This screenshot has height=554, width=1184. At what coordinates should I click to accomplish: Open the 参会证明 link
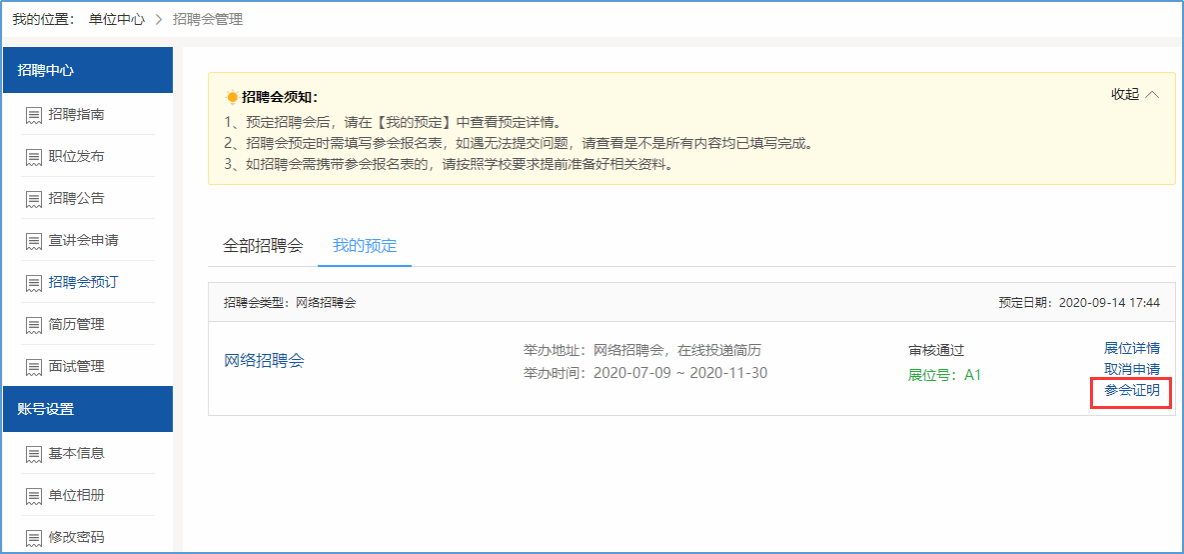click(x=1131, y=390)
